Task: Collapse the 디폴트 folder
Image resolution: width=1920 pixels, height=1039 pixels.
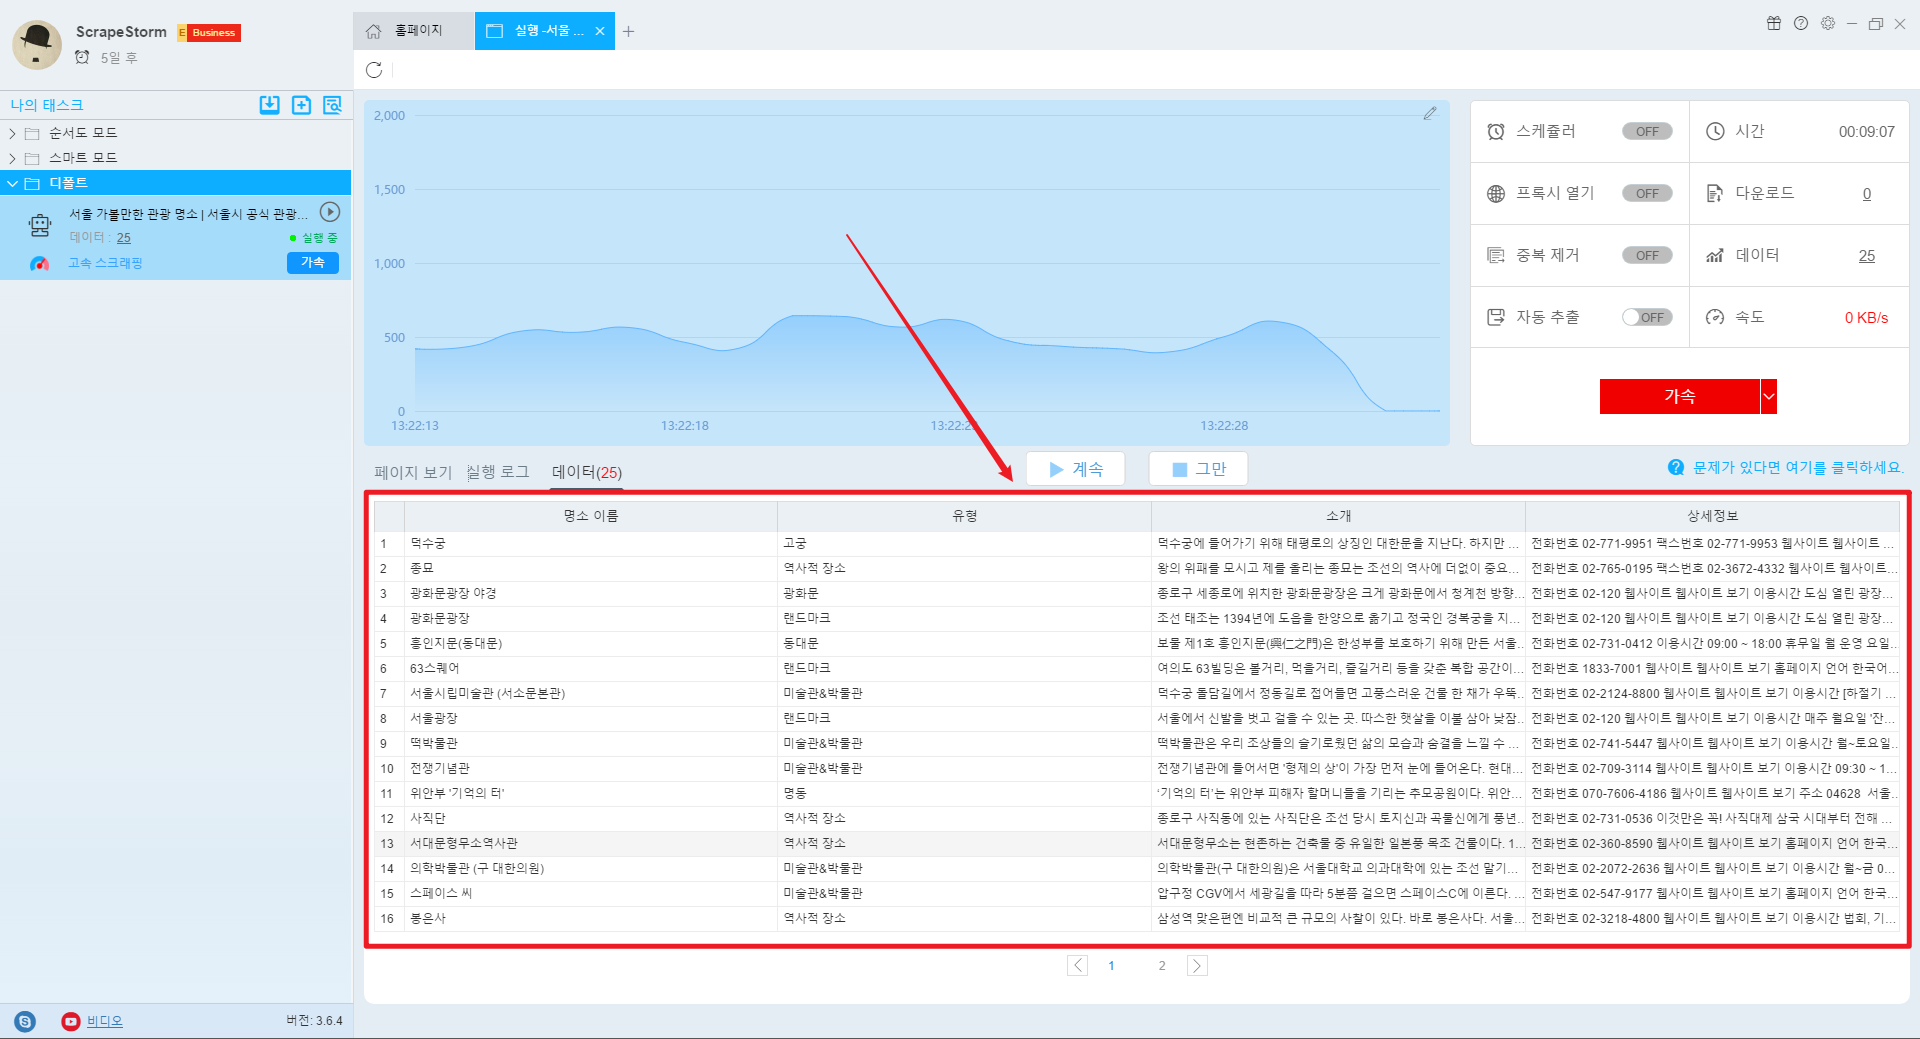Action: click(12, 183)
